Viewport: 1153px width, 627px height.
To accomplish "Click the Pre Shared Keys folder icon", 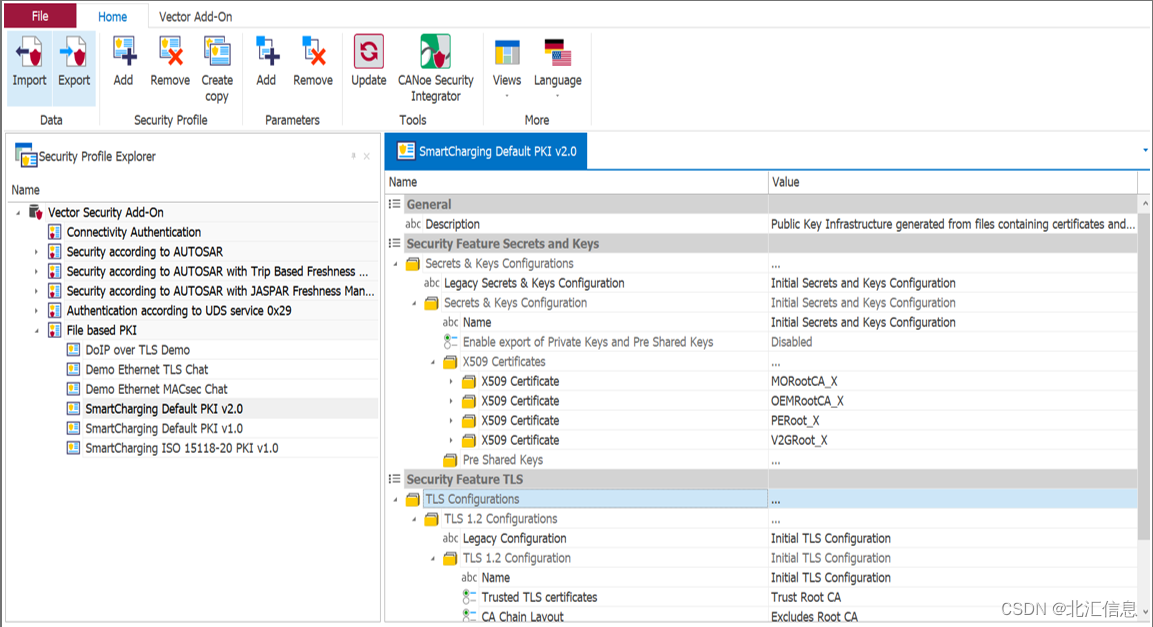I will (450, 460).
